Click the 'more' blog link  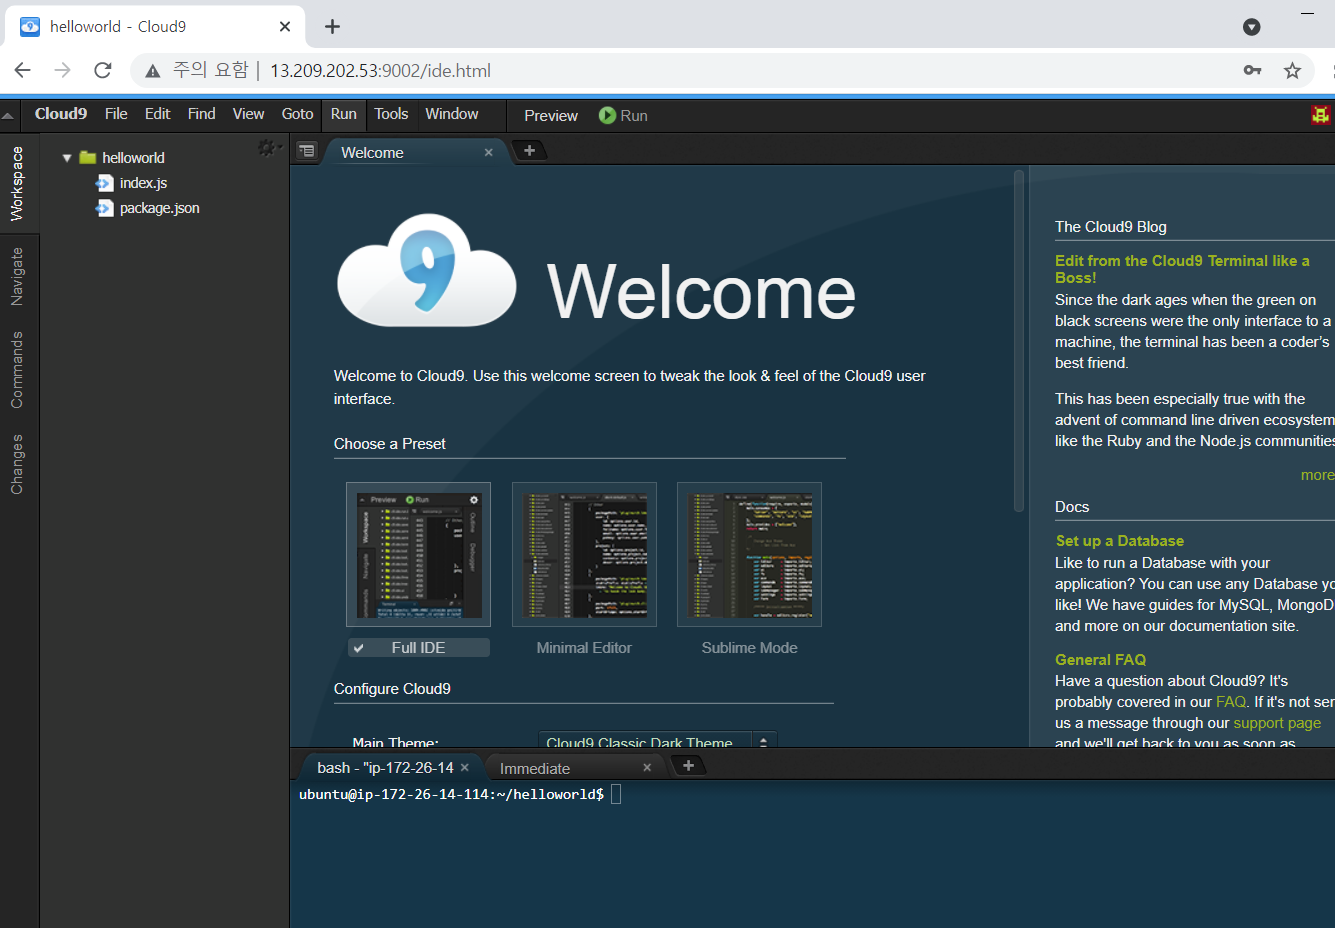click(1317, 475)
